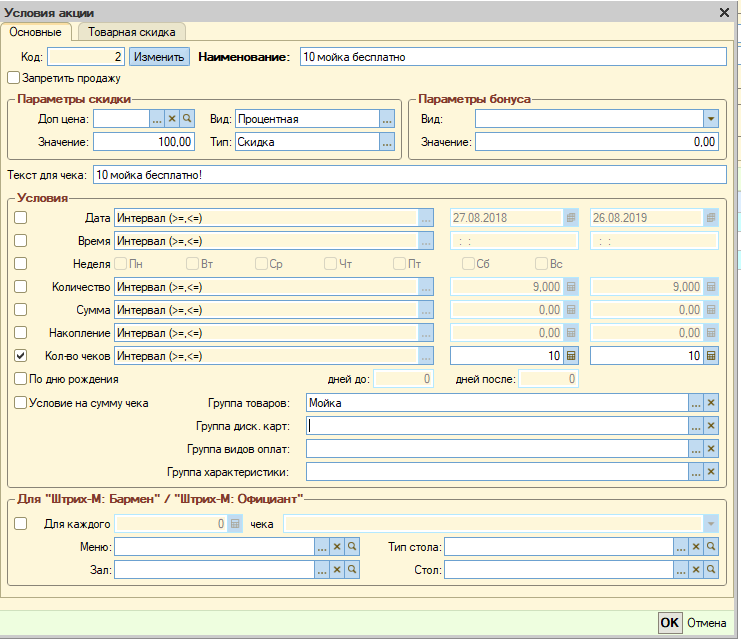Switch to Товарная скидка tab
The width and height of the screenshot is (741, 642).
click(x=131, y=32)
